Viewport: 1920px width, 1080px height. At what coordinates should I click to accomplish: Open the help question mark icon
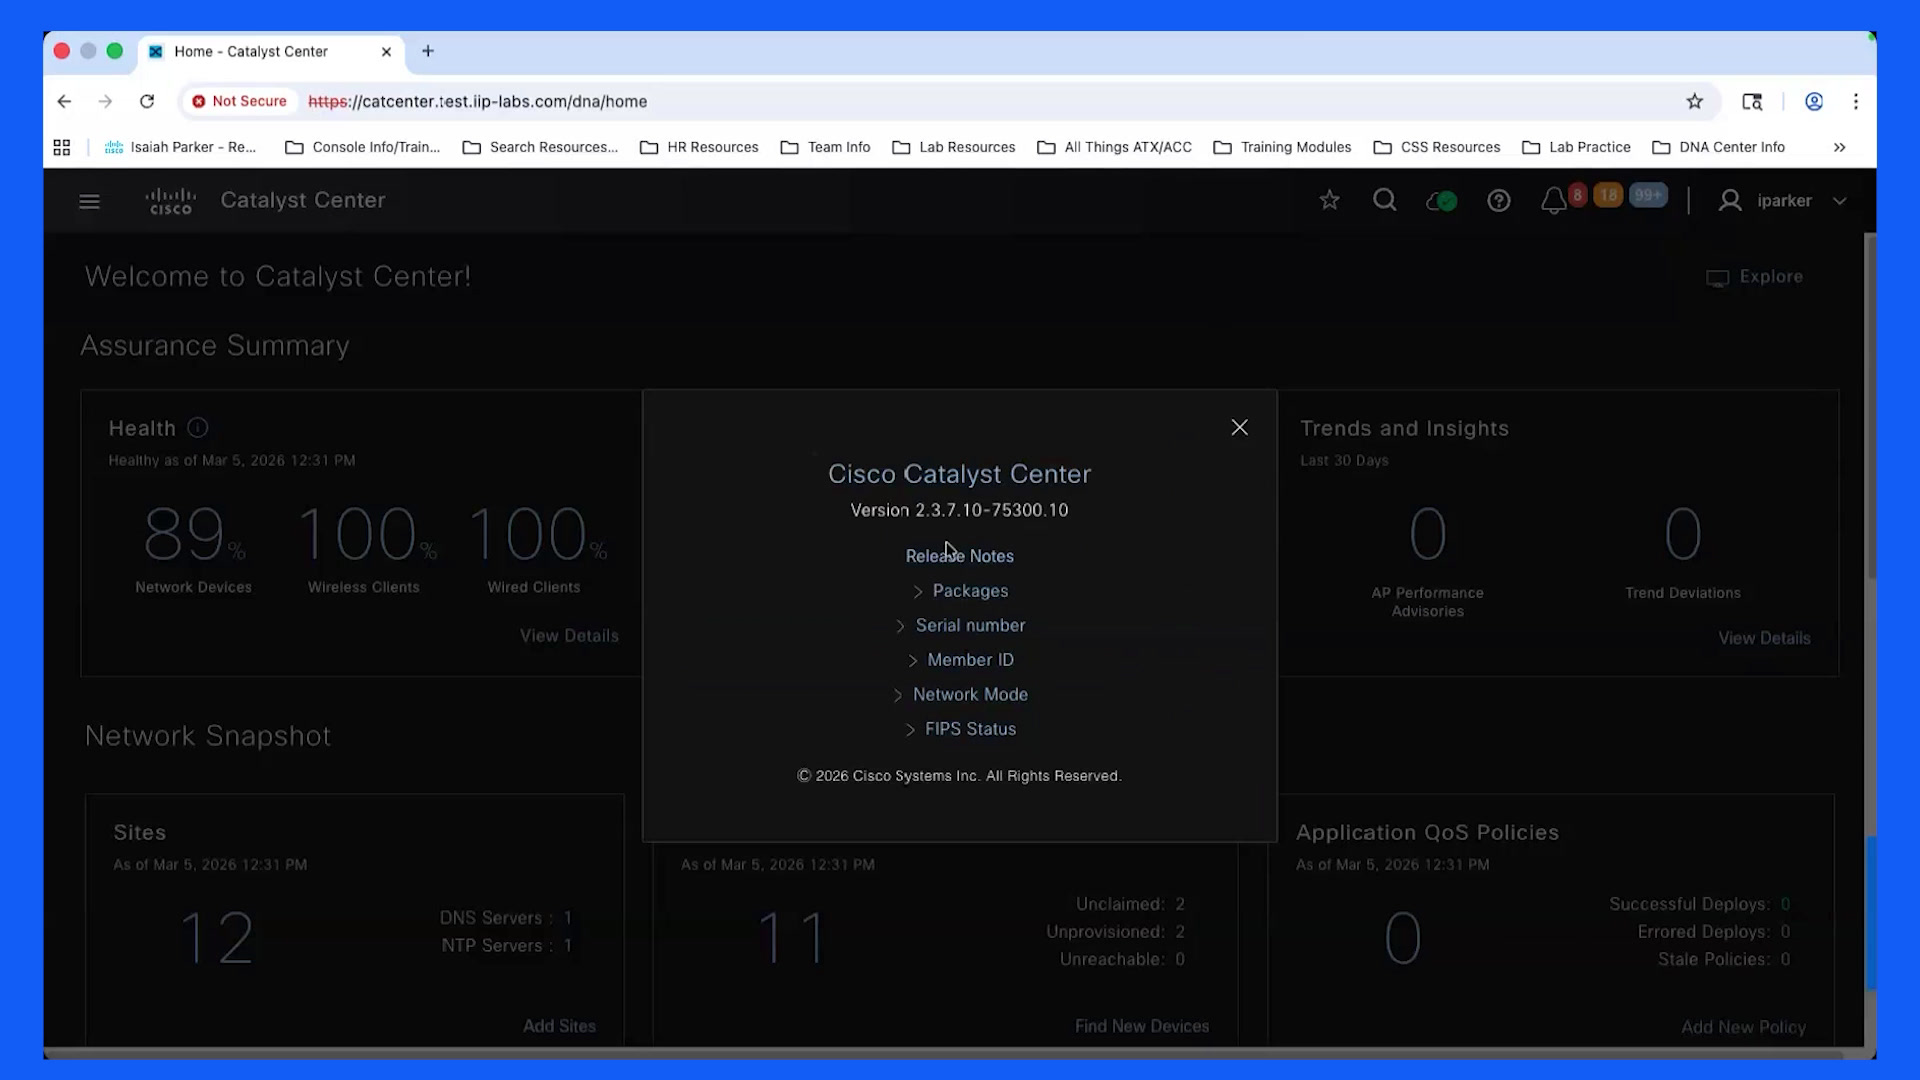(x=1498, y=201)
